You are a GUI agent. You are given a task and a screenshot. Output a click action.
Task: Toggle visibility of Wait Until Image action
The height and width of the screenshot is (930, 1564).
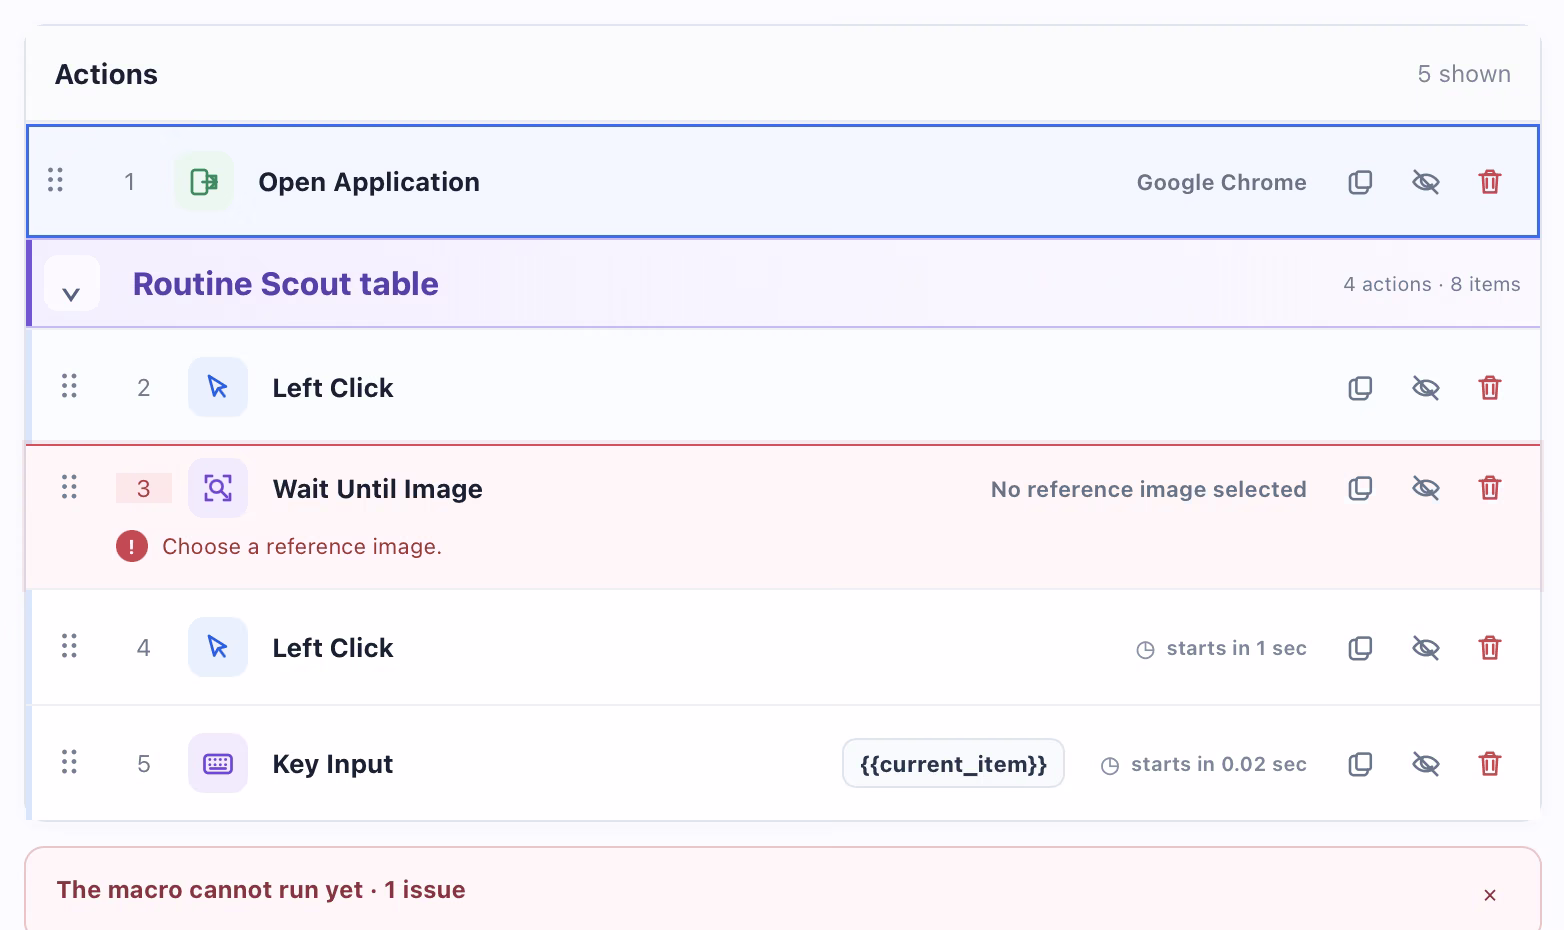tap(1426, 489)
